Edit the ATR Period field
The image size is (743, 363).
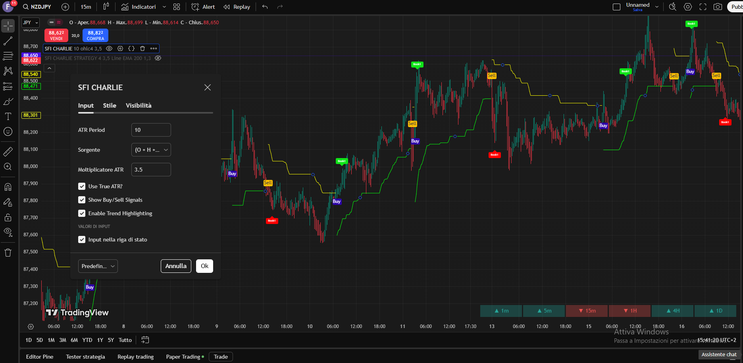151,130
